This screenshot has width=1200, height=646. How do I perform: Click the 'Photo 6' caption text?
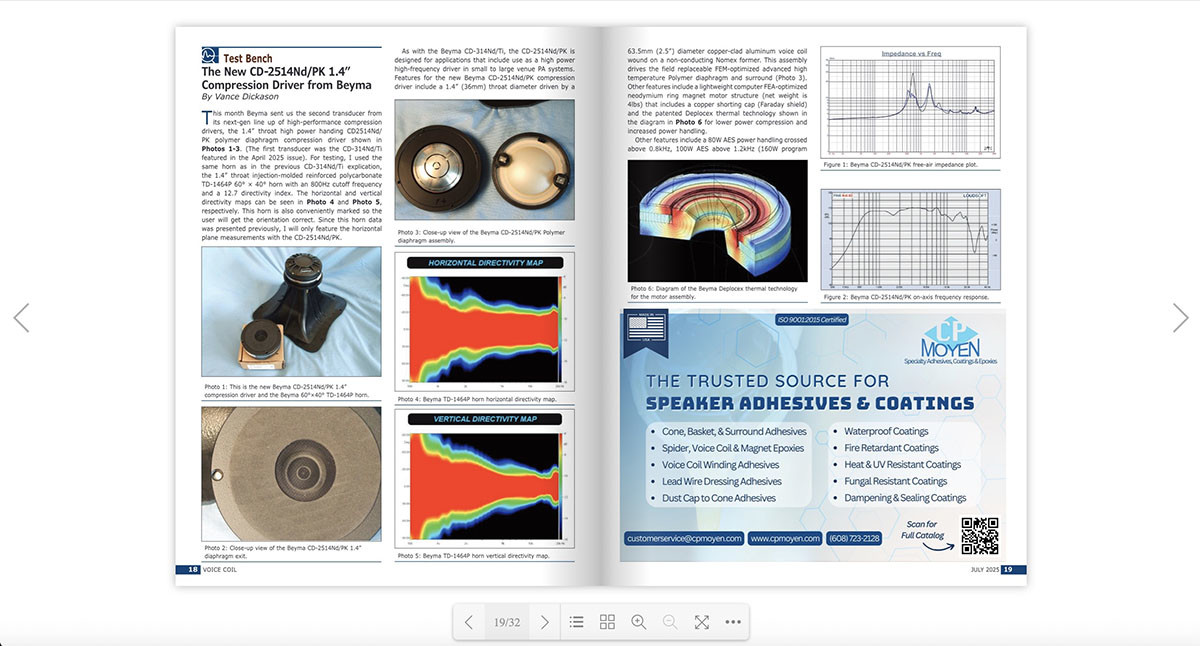click(714, 292)
